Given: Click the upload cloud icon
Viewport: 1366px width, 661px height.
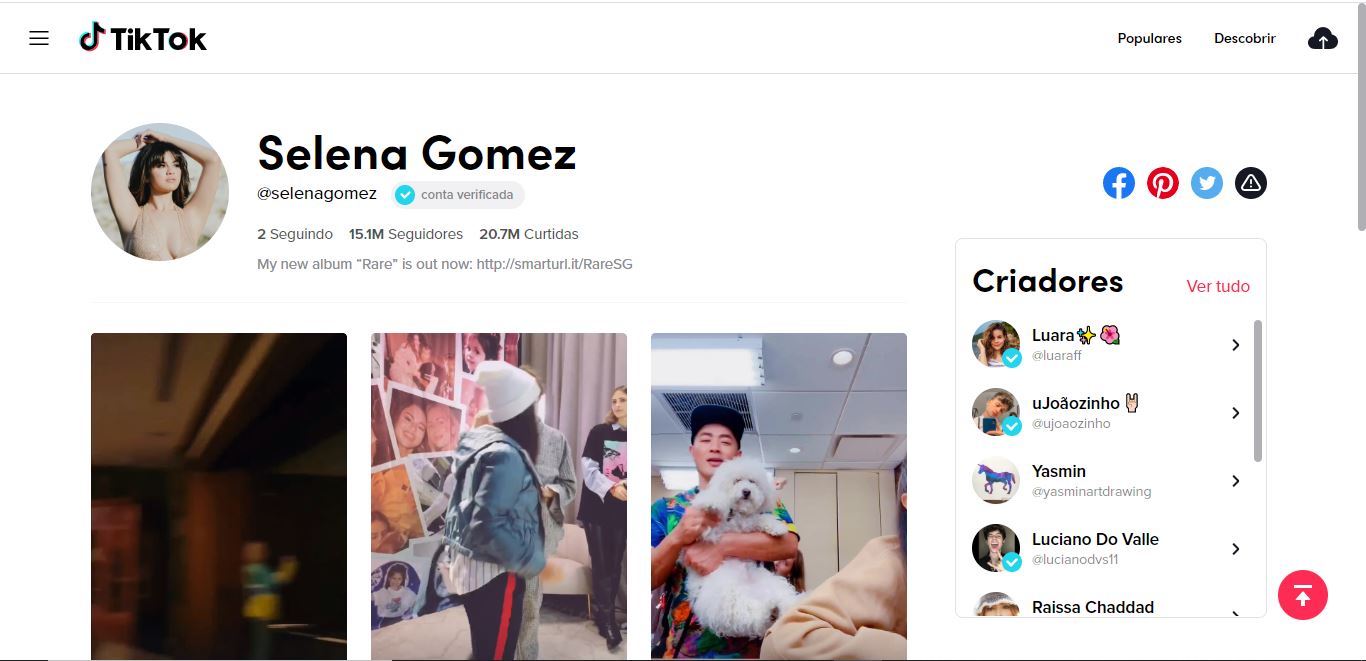Looking at the screenshot, I should (x=1322, y=39).
